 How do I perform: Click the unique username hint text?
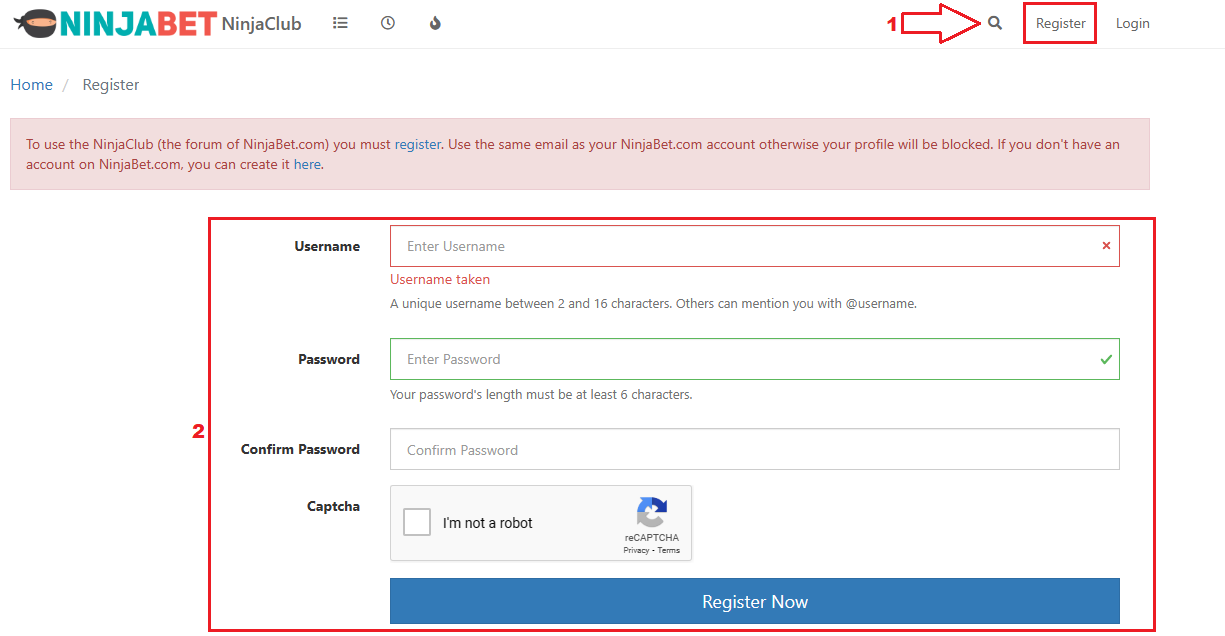point(653,303)
